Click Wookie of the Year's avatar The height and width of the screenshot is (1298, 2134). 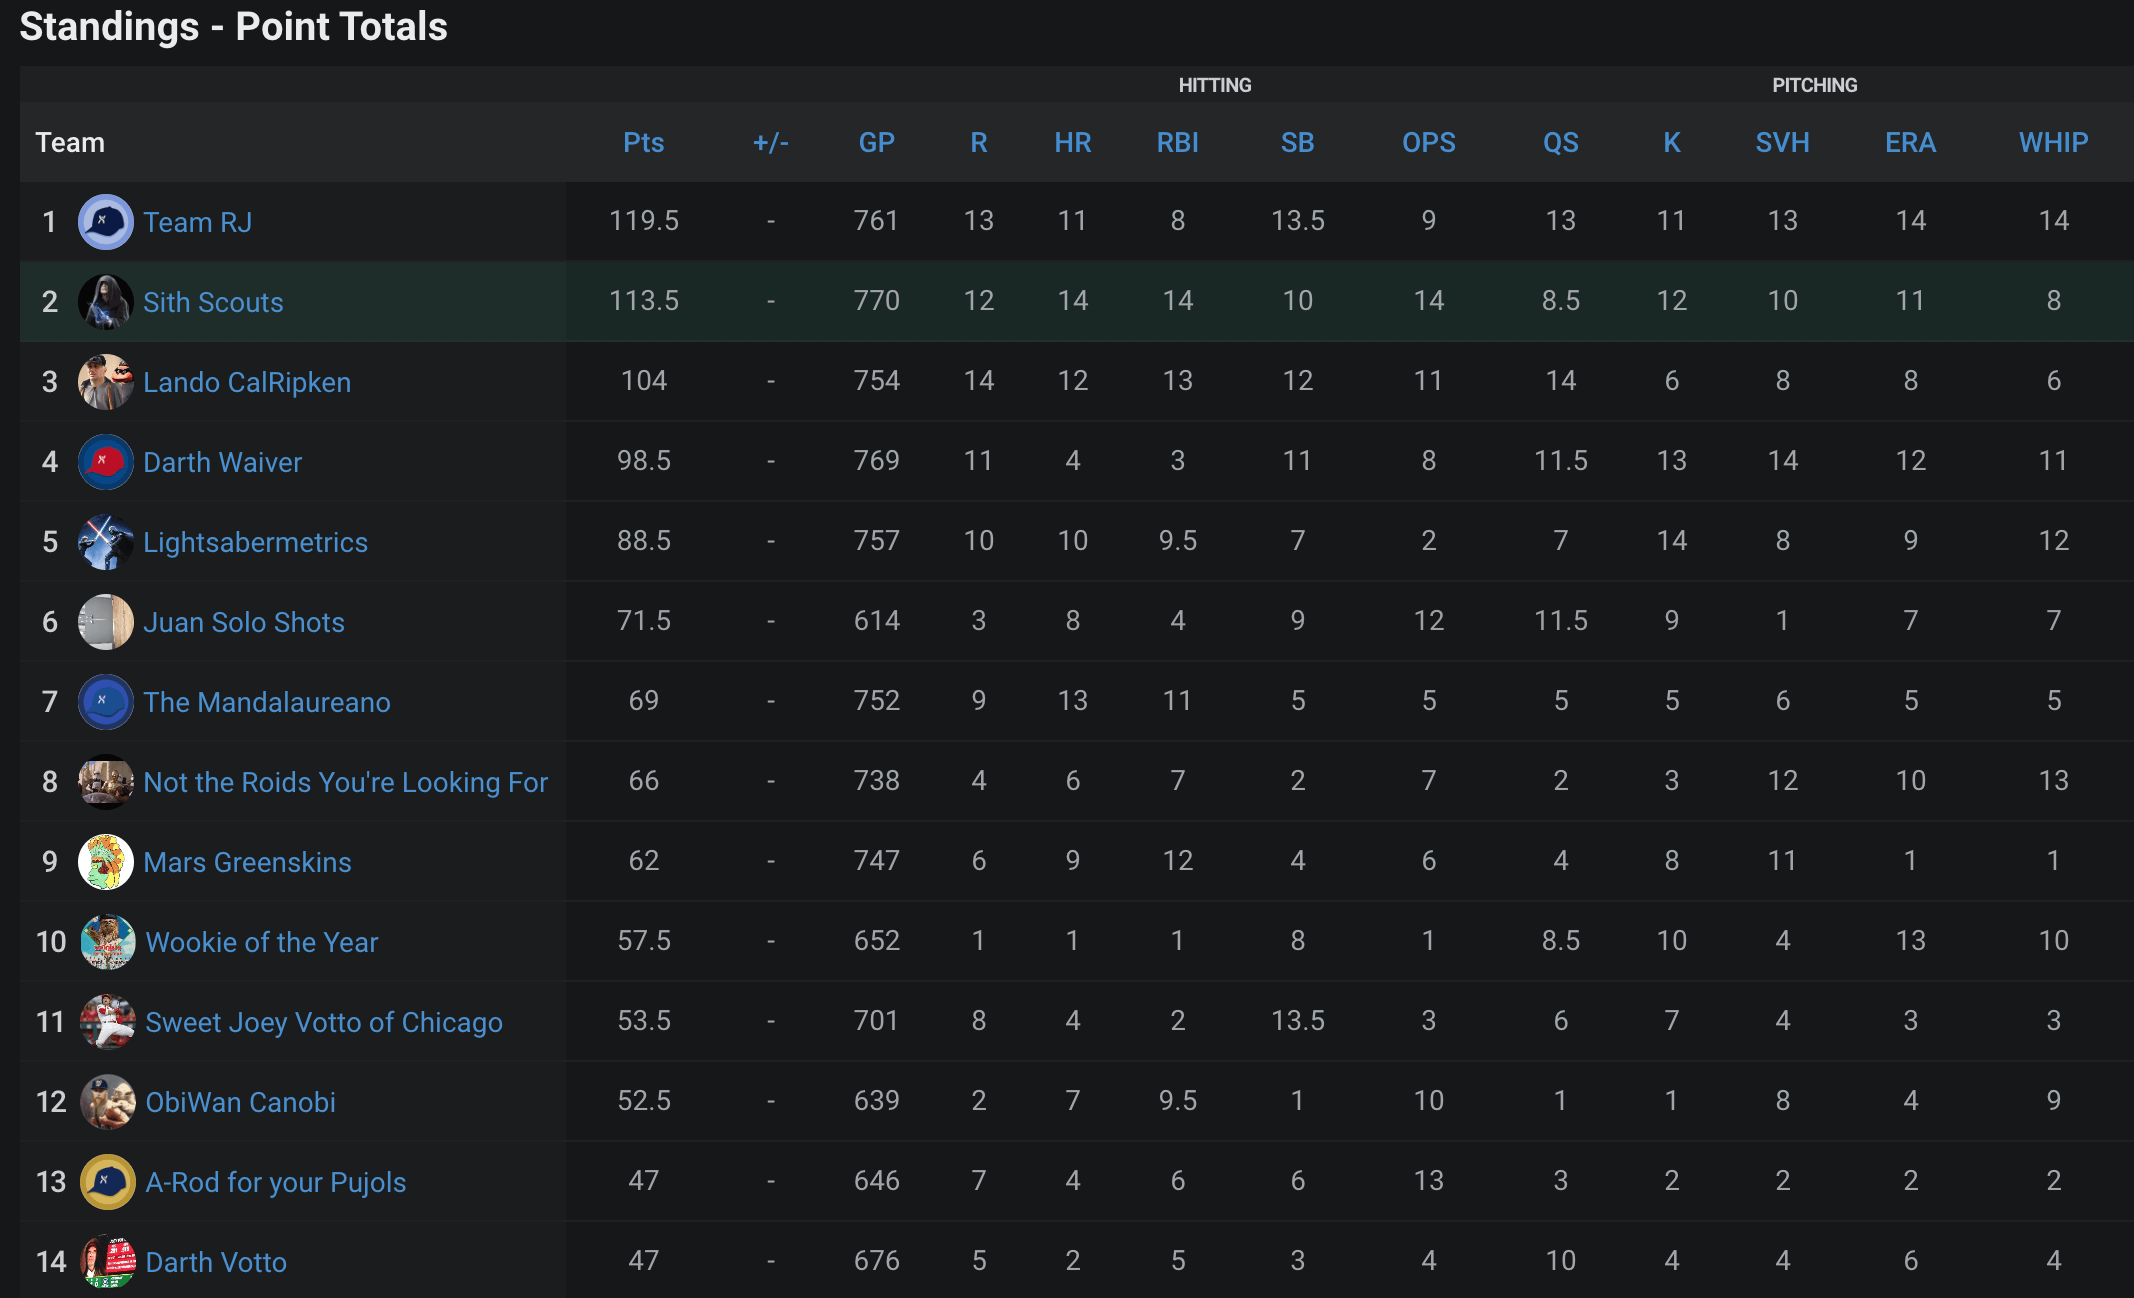point(108,942)
